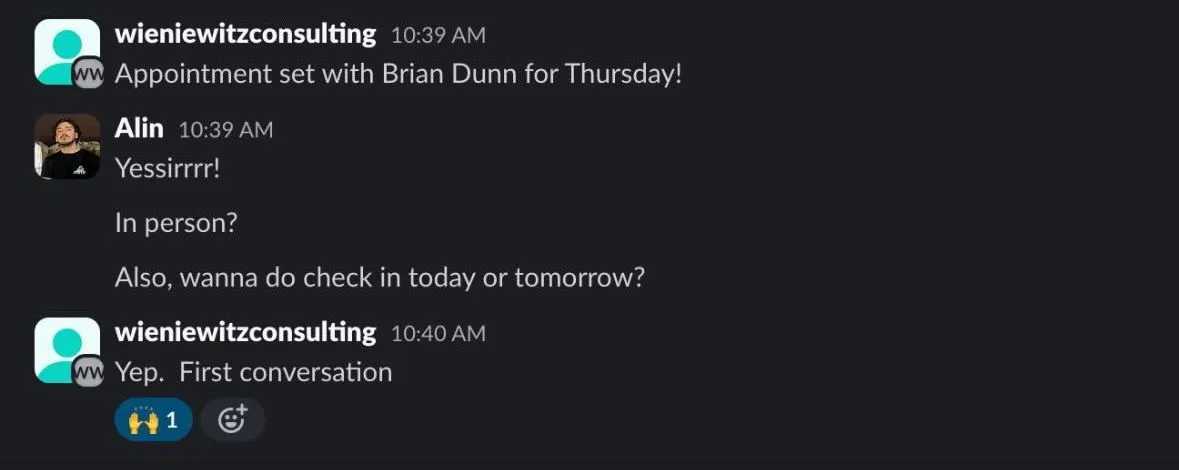Select the "Appointment set with Brian Dunn" message
The height and width of the screenshot is (470, 1179).
[x=398, y=74]
